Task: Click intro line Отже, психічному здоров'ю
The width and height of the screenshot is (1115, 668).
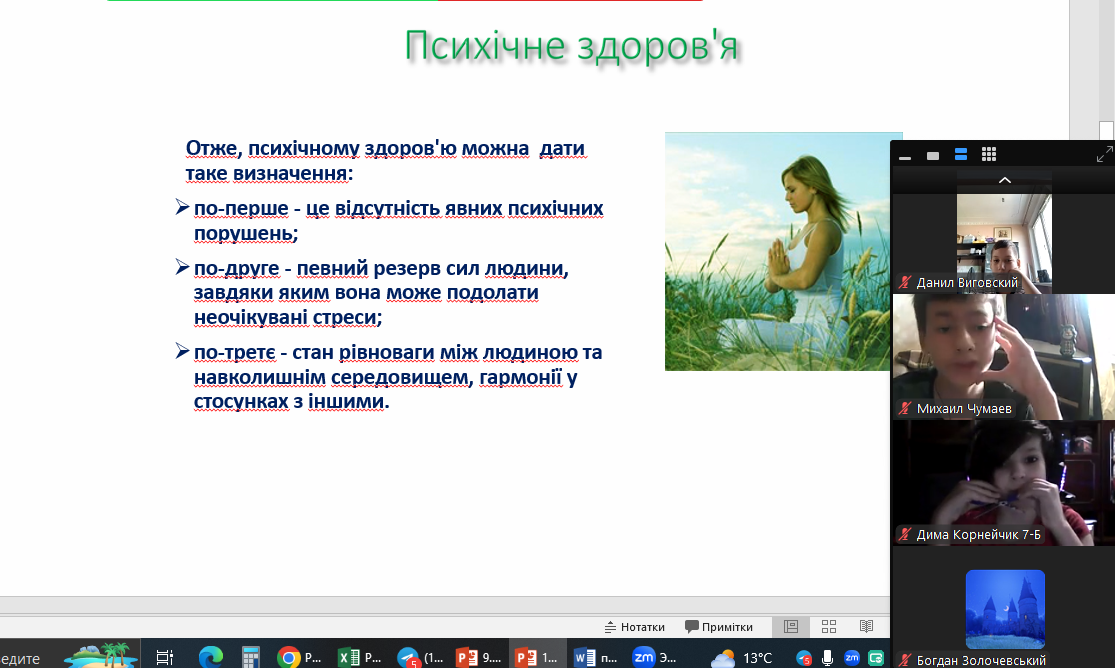Action: click(386, 160)
